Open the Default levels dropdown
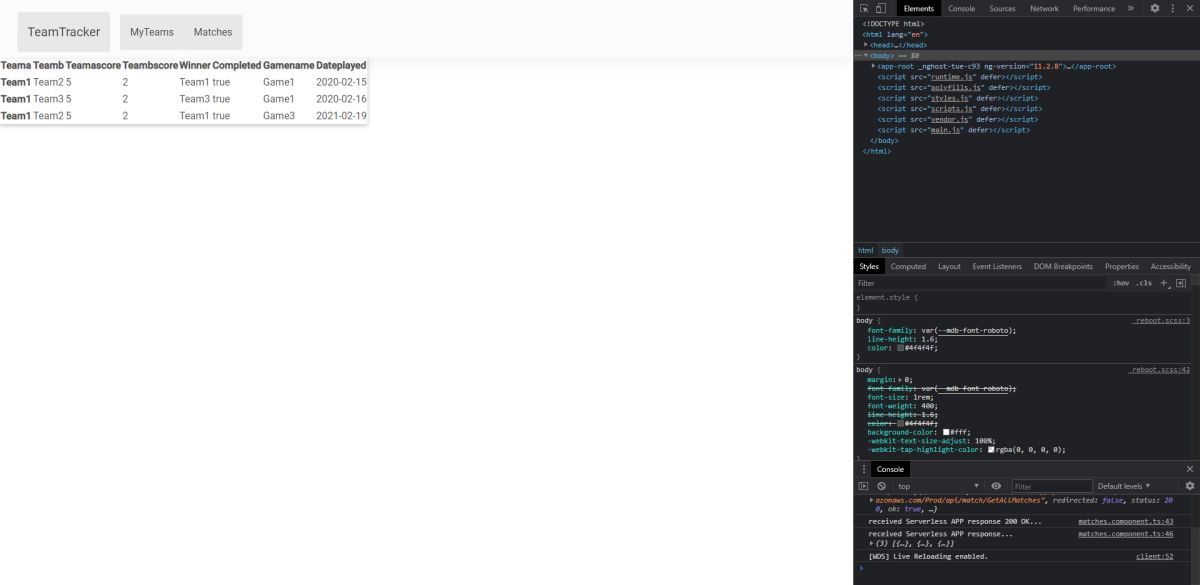The width and height of the screenshot is (1200, 585). point(1124,486)
